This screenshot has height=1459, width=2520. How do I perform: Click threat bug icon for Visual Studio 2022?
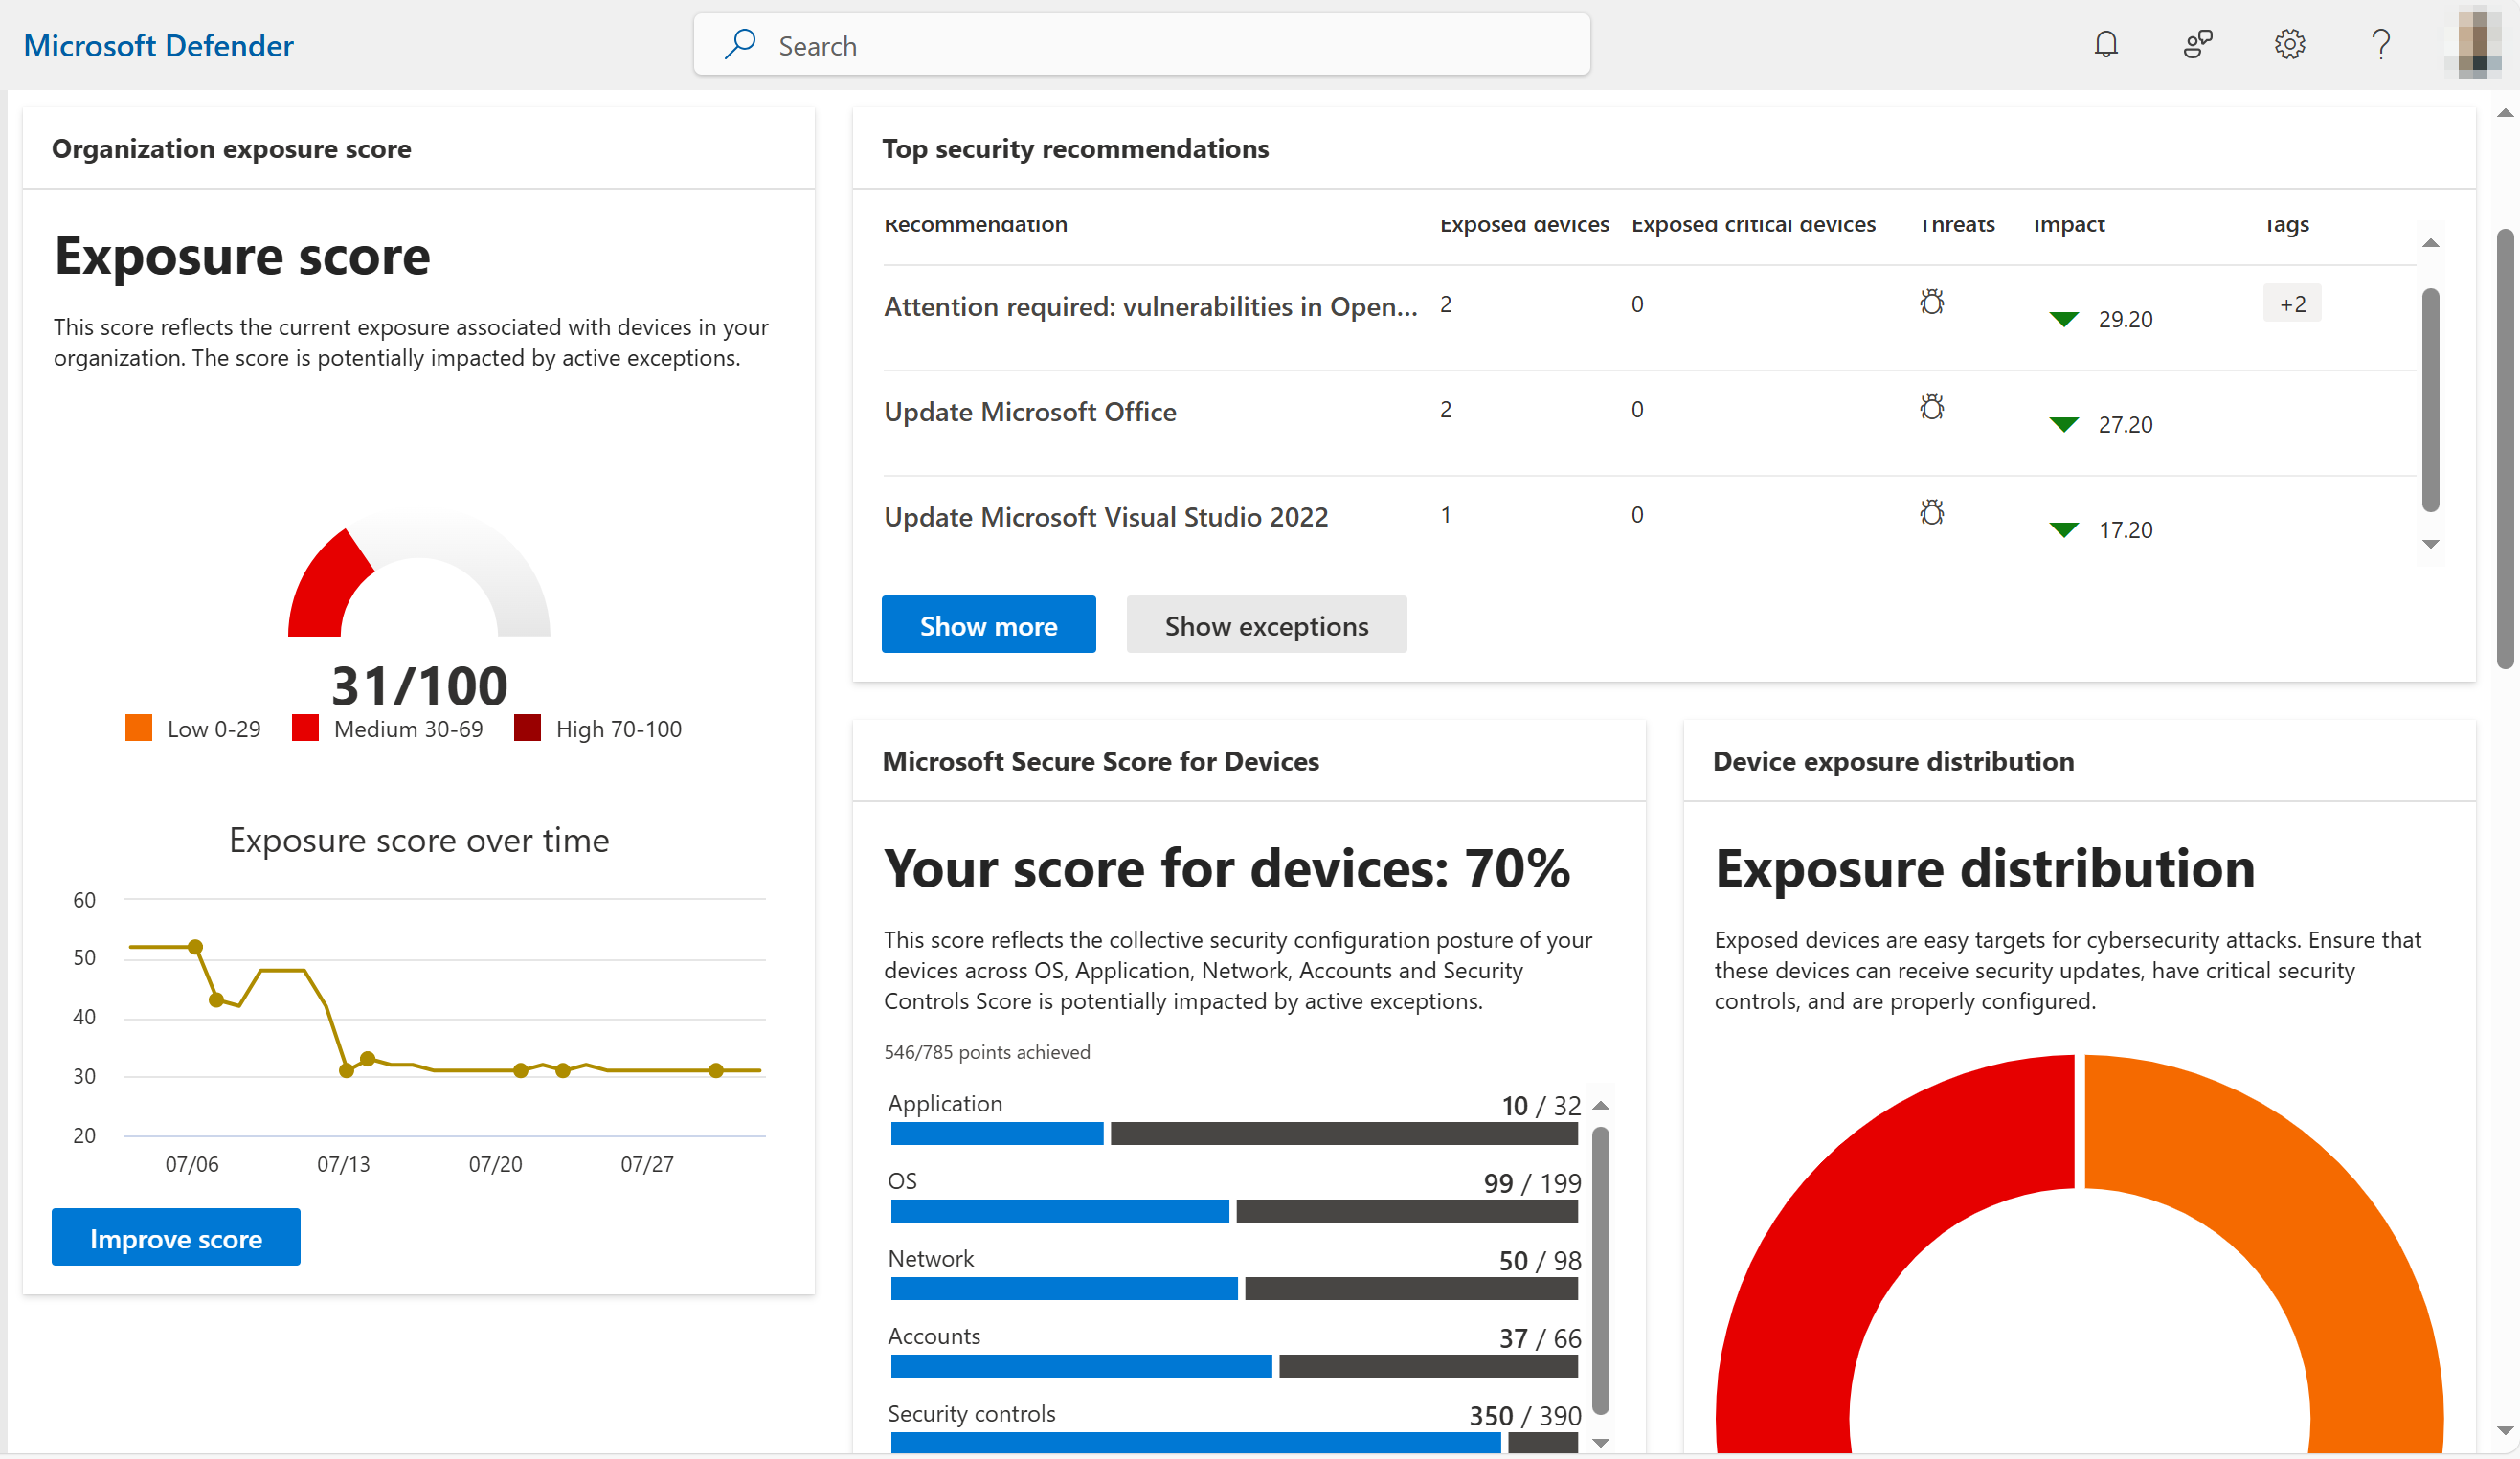pyautogui.click(x=1932, y=513)
